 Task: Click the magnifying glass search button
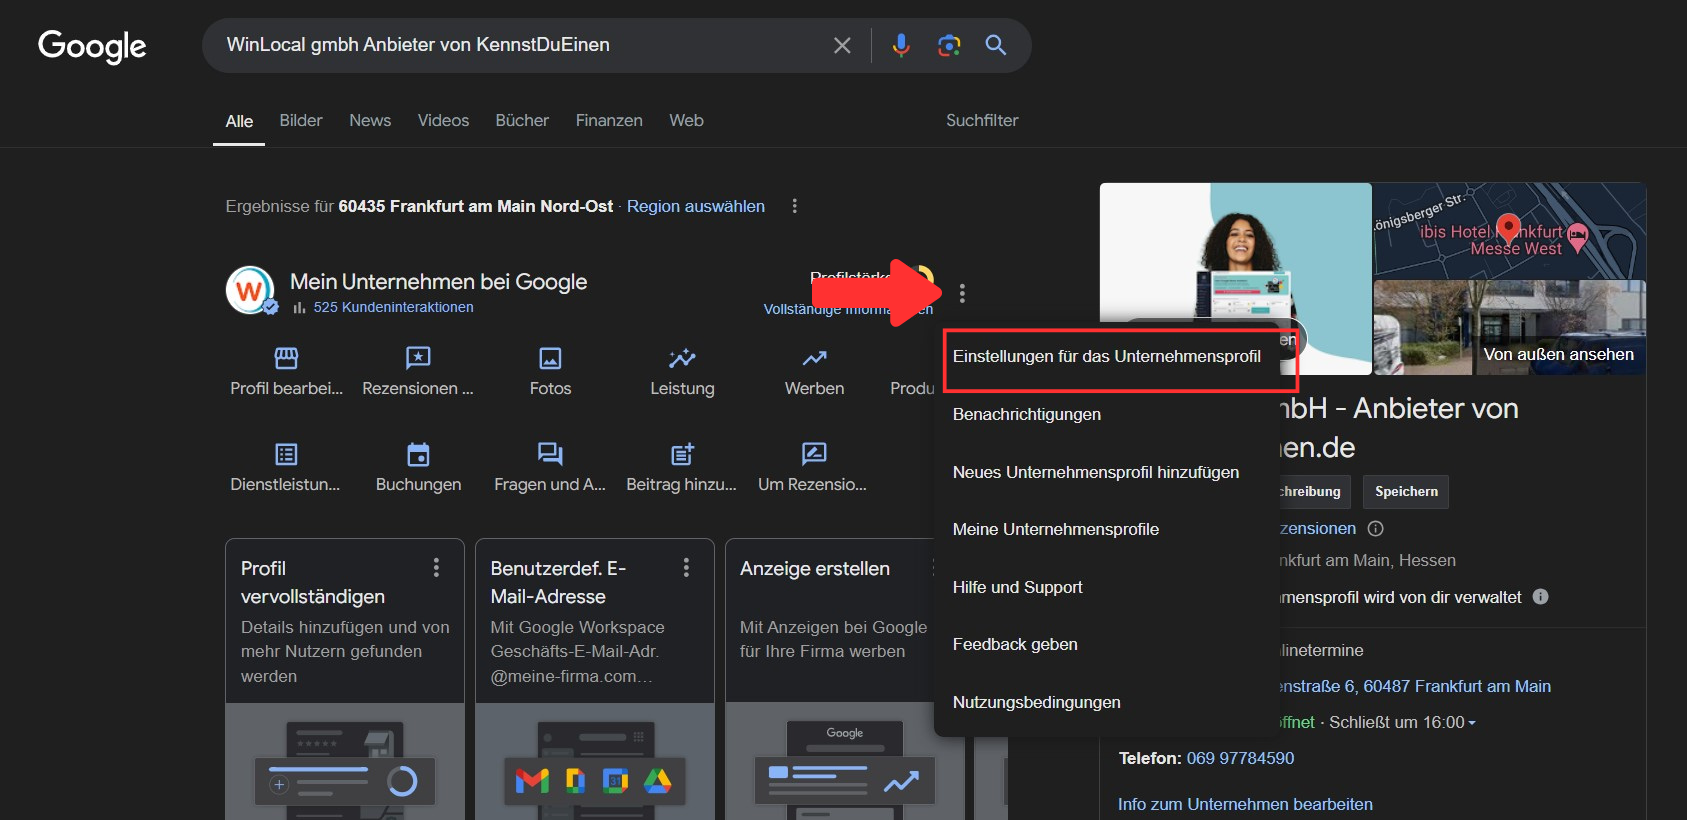[995, 45]
